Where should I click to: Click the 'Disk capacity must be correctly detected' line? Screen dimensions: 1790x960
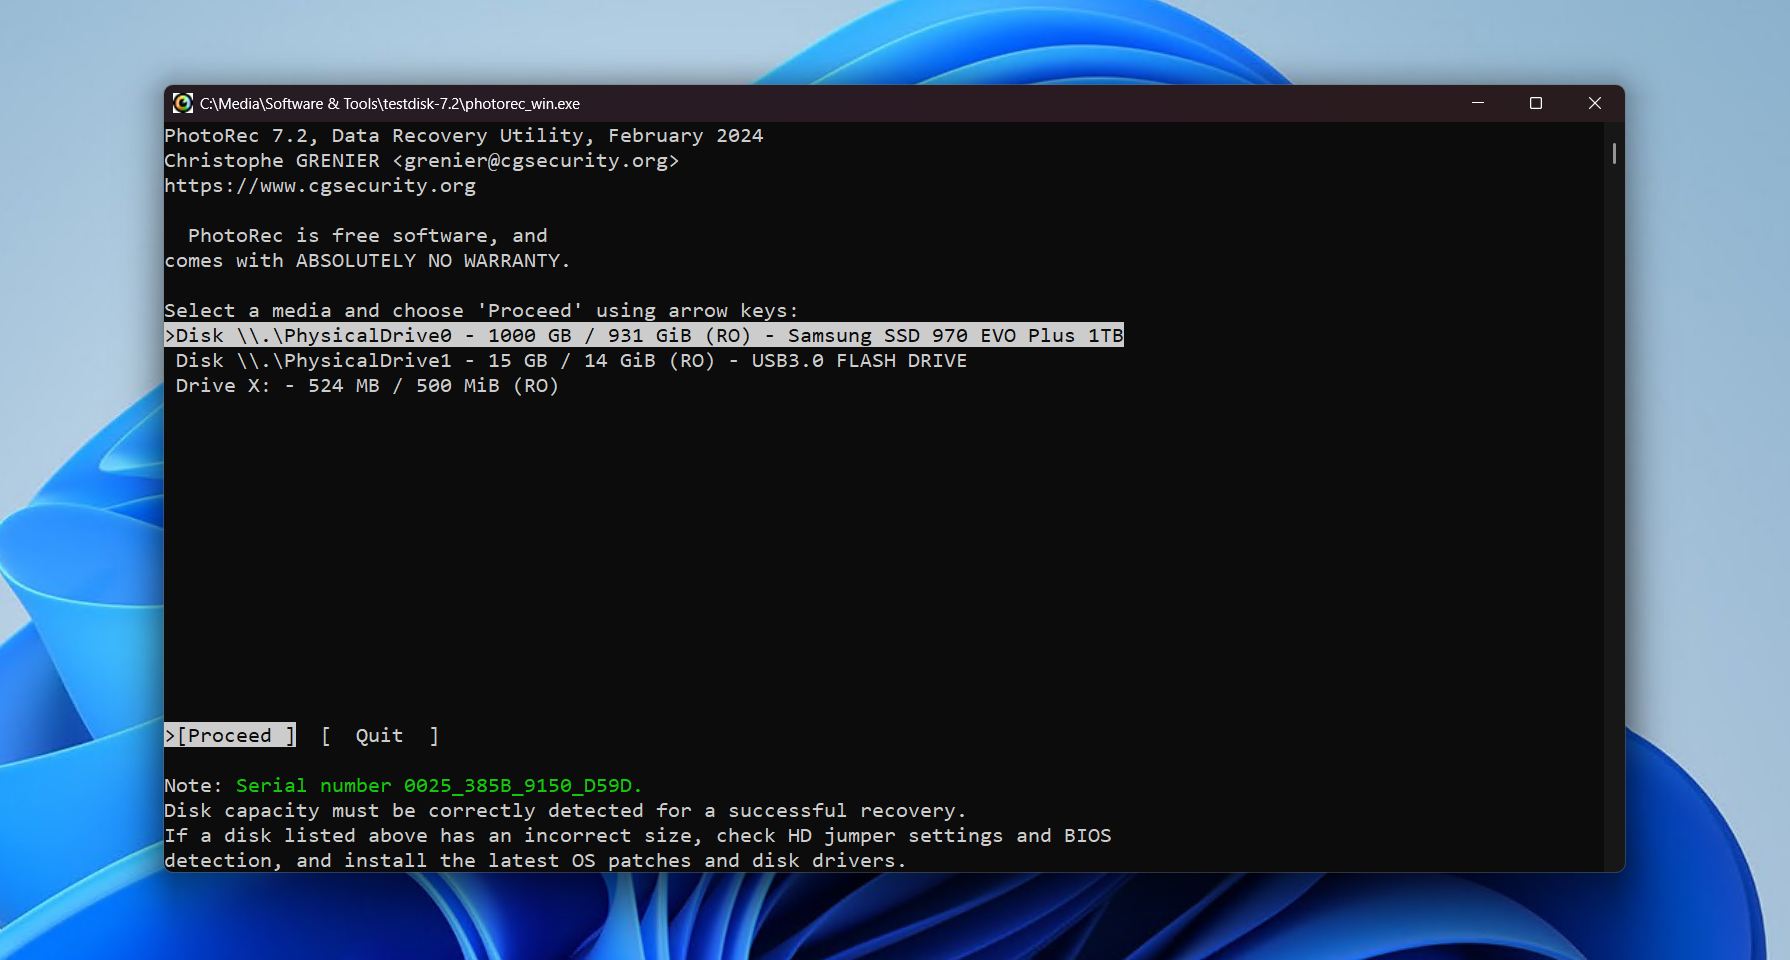565,811
